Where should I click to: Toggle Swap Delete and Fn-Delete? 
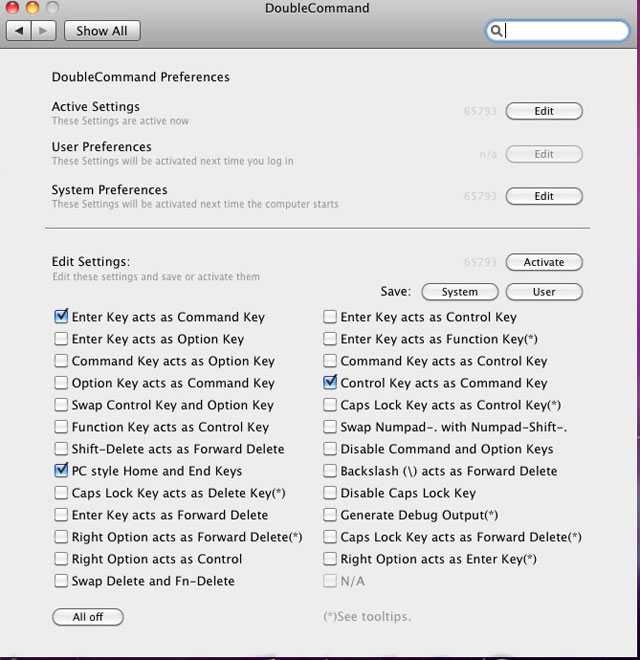tap(62, 581)
